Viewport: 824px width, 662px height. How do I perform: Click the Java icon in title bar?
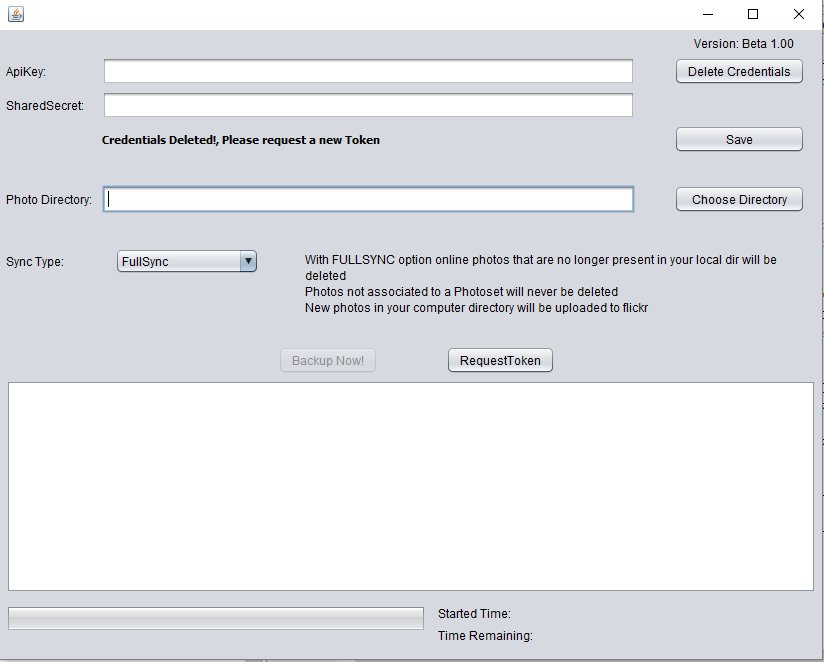(15, 14)
